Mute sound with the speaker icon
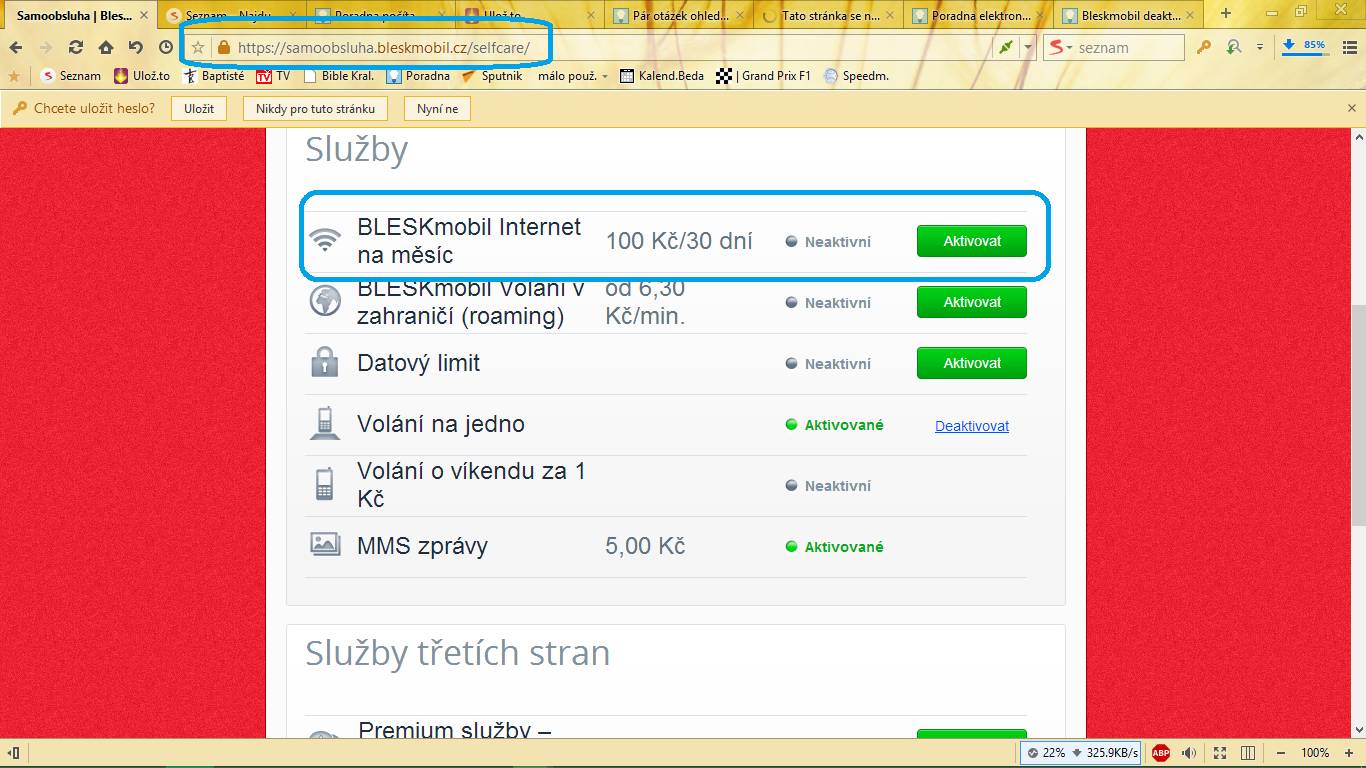This screenshot has height=768, width=1366. [x=1190, y=753]
